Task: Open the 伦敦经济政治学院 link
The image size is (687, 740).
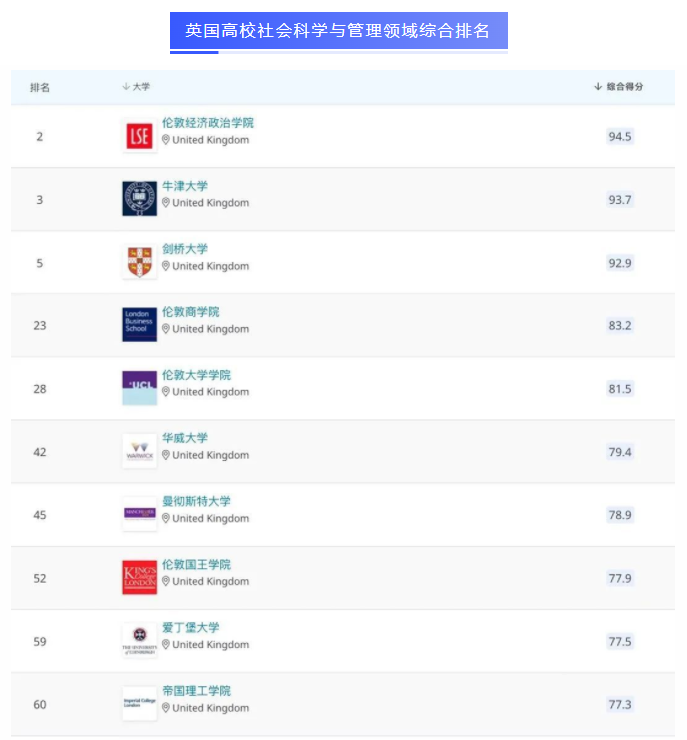Action: (208, 123)
